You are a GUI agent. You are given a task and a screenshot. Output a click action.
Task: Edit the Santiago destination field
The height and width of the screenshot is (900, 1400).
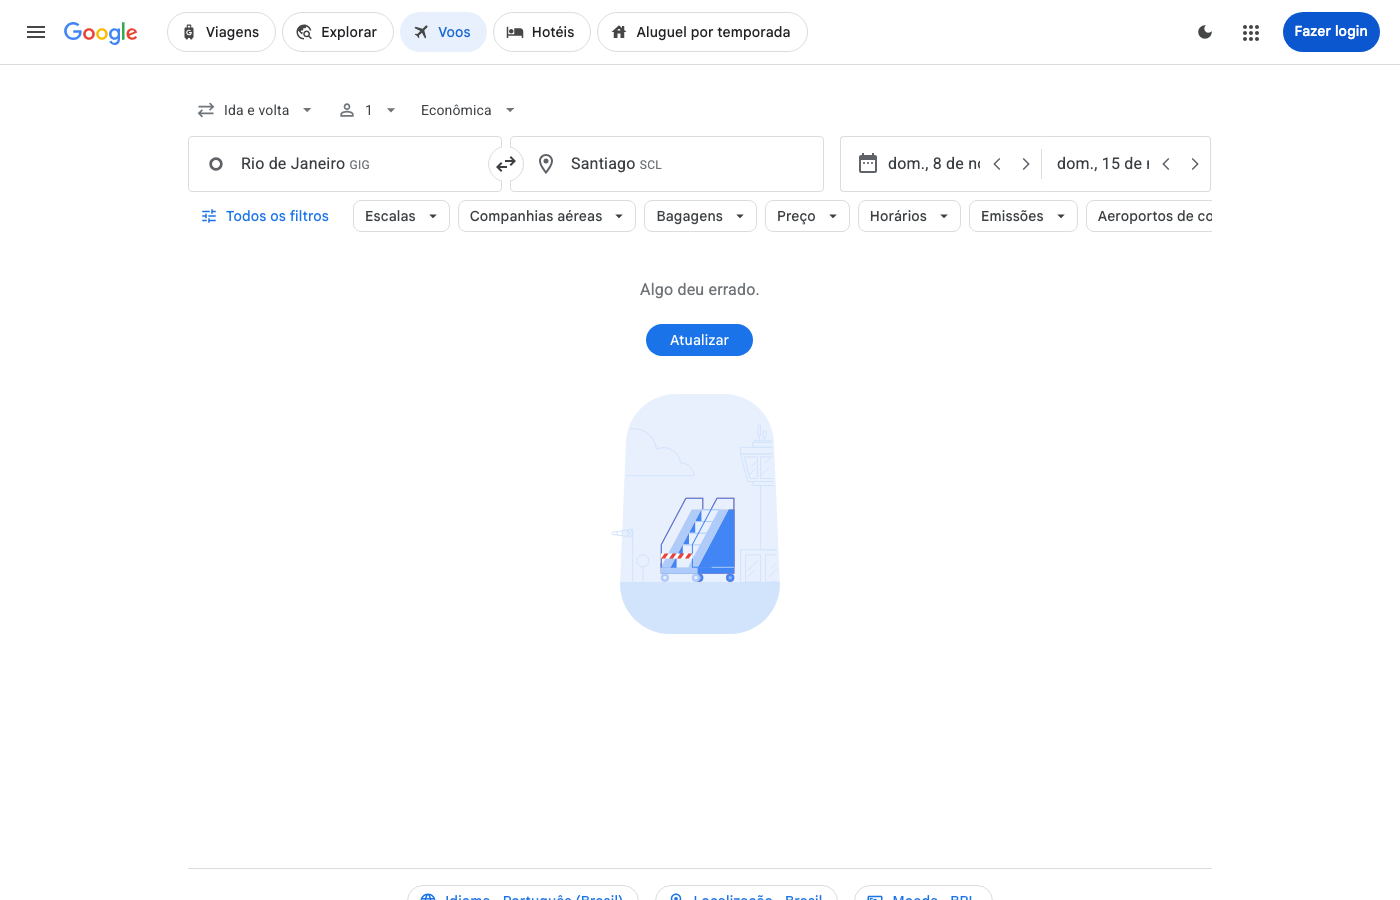667,164
